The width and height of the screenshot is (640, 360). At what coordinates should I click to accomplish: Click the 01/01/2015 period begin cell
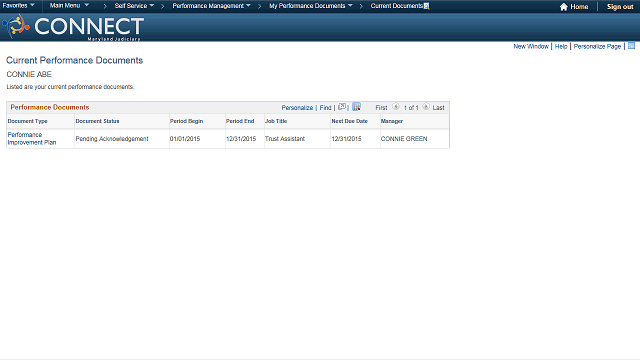(x=185, y=139)
